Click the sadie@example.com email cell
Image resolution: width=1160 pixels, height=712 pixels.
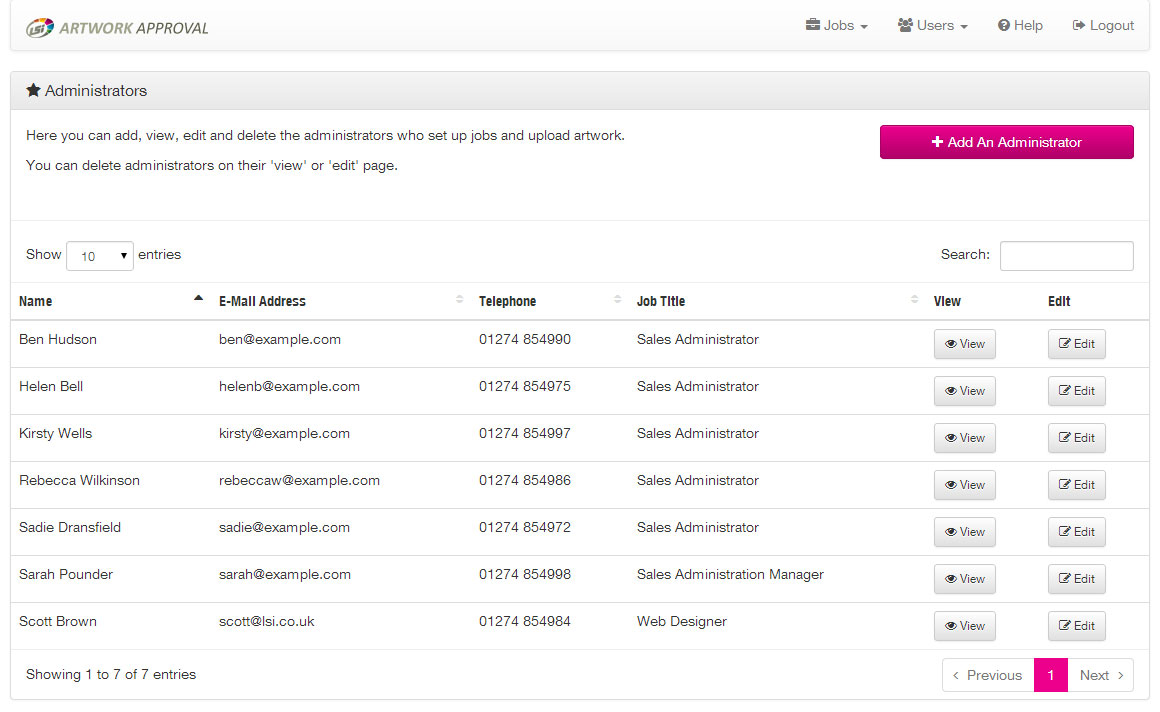pos(284,528)
